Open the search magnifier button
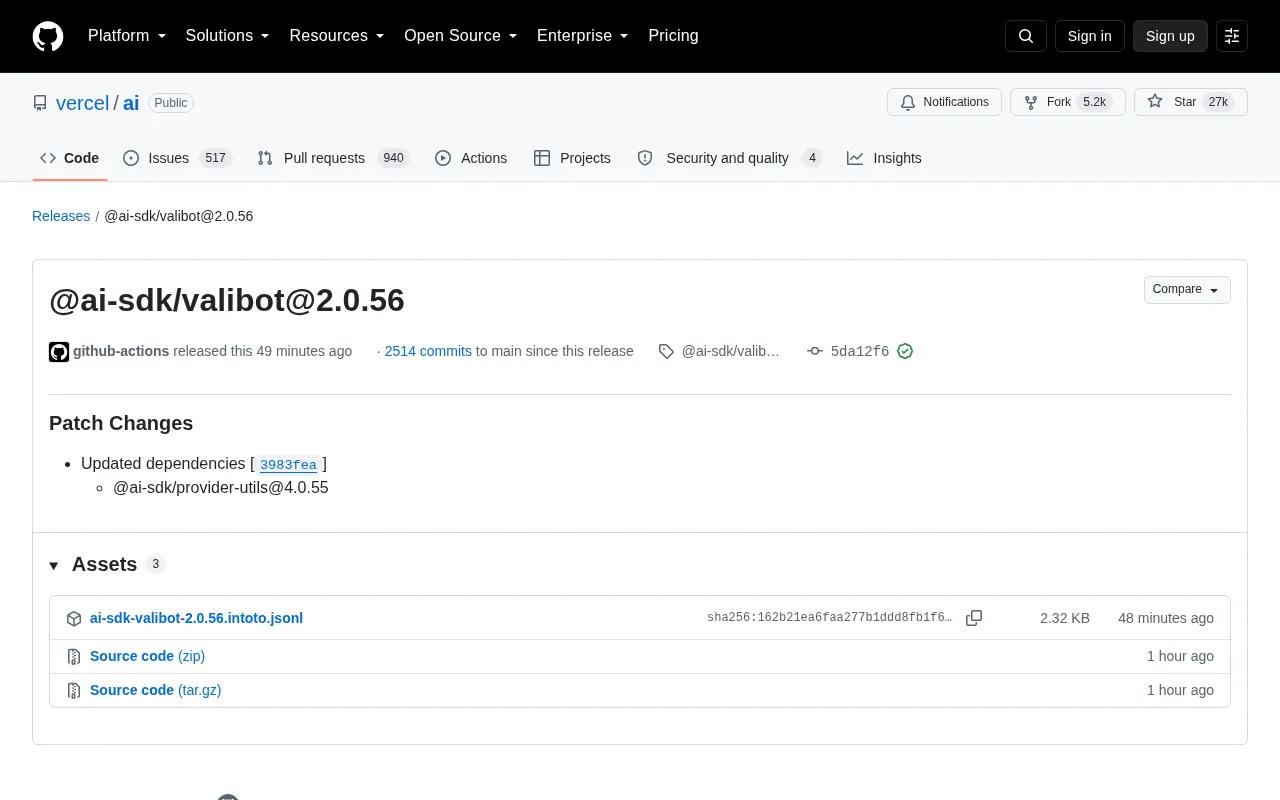This screenshot has height=800, width=1280. click(x=1026, y=36)
